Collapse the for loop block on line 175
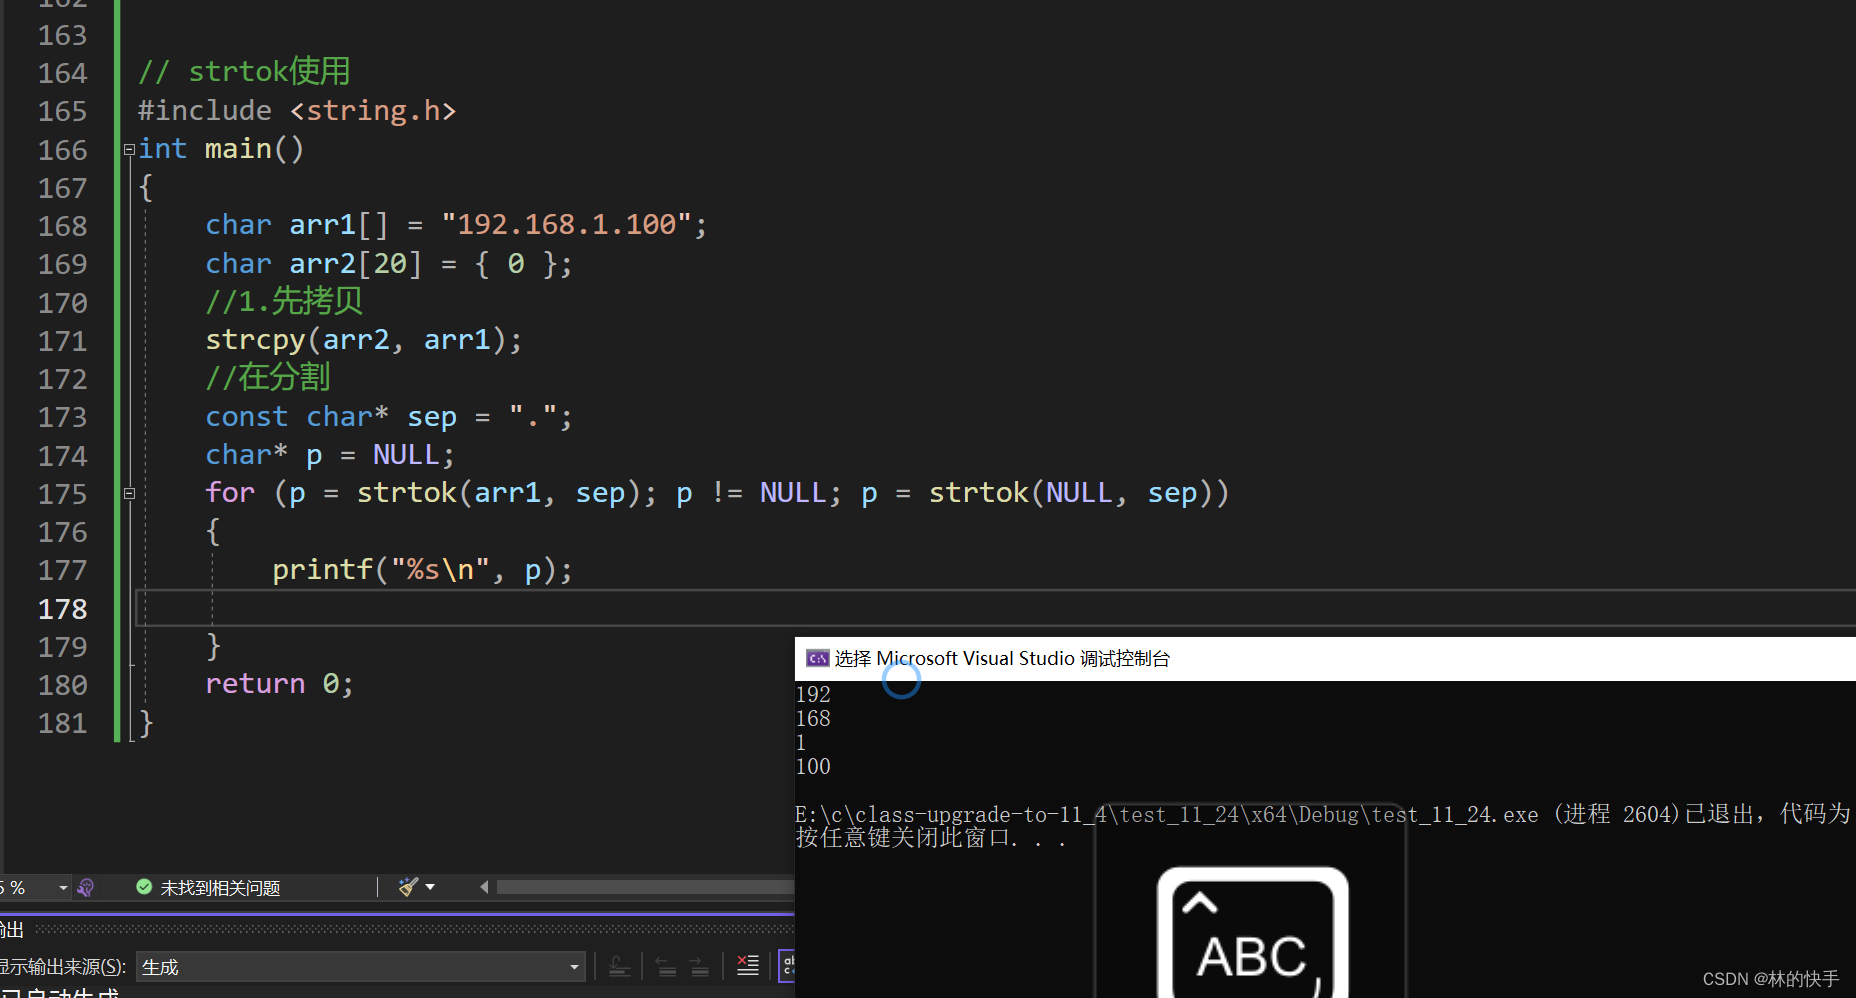This screenshot has width=1856, height=998. (x=129, y=493)
